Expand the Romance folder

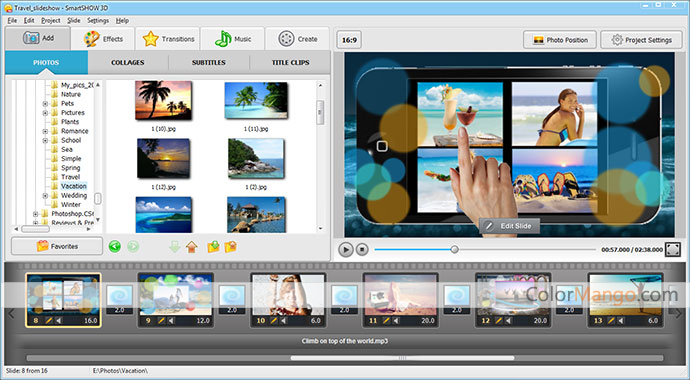[x=45, y=132]
